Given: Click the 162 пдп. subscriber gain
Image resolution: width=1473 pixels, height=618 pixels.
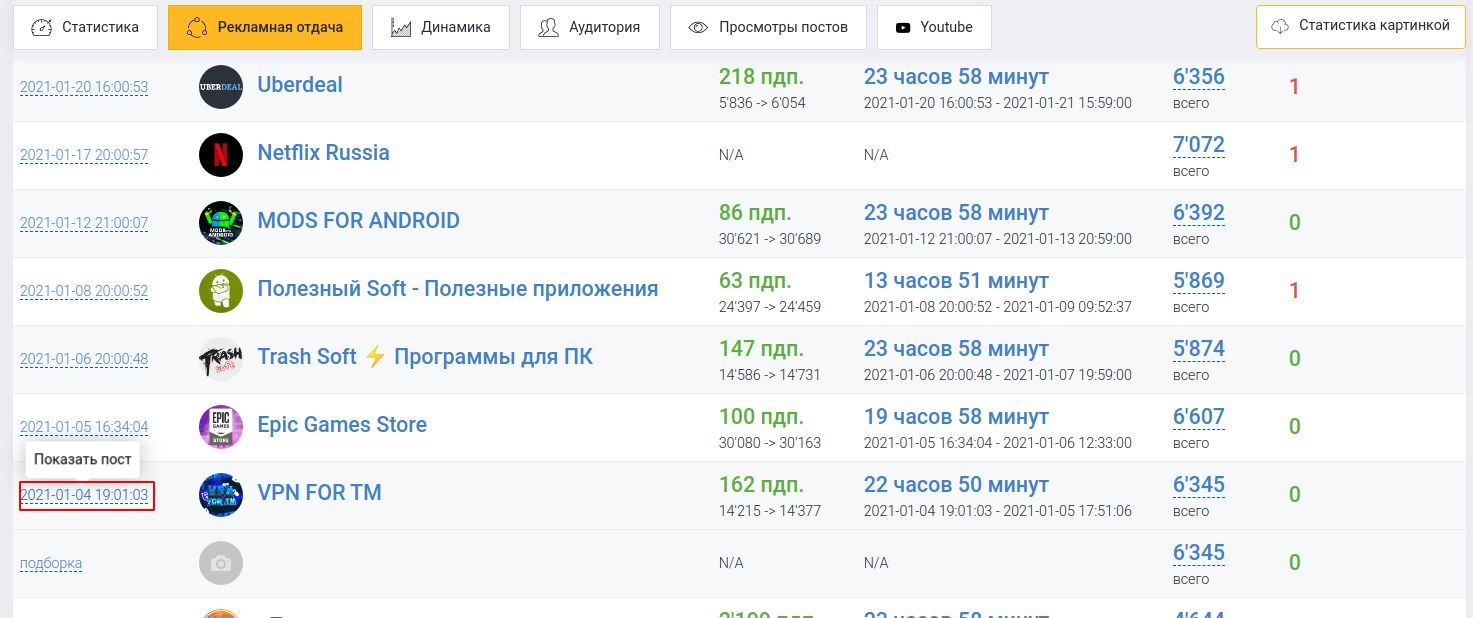Looking at the screenshot, I should [x=761, y=485].
